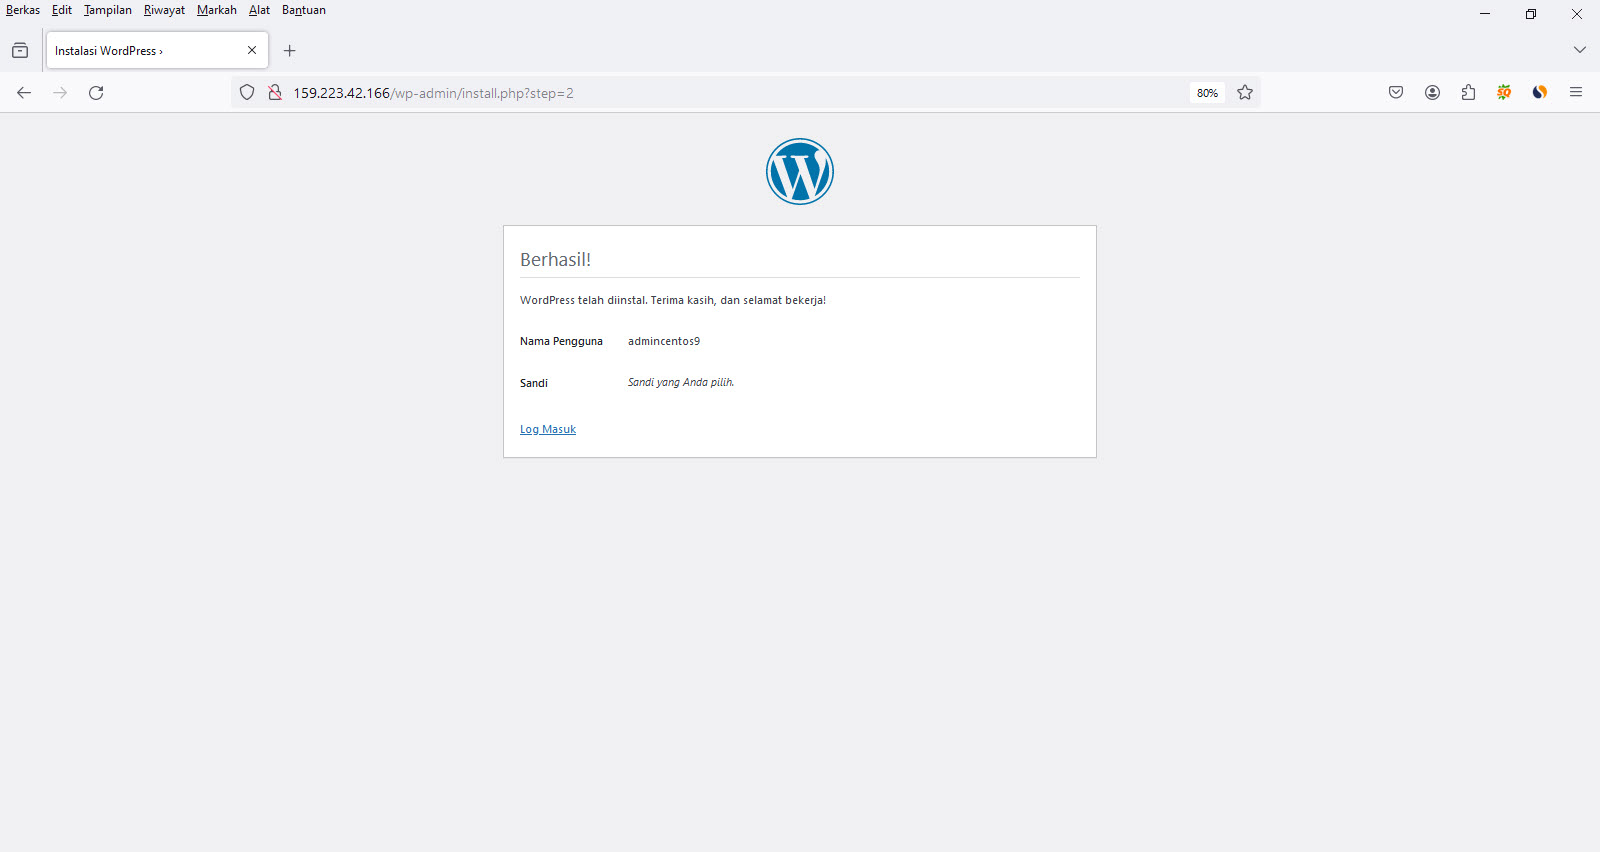Expand the list all tabs chevron
1600x852 pixels.
pos(1579,50)
